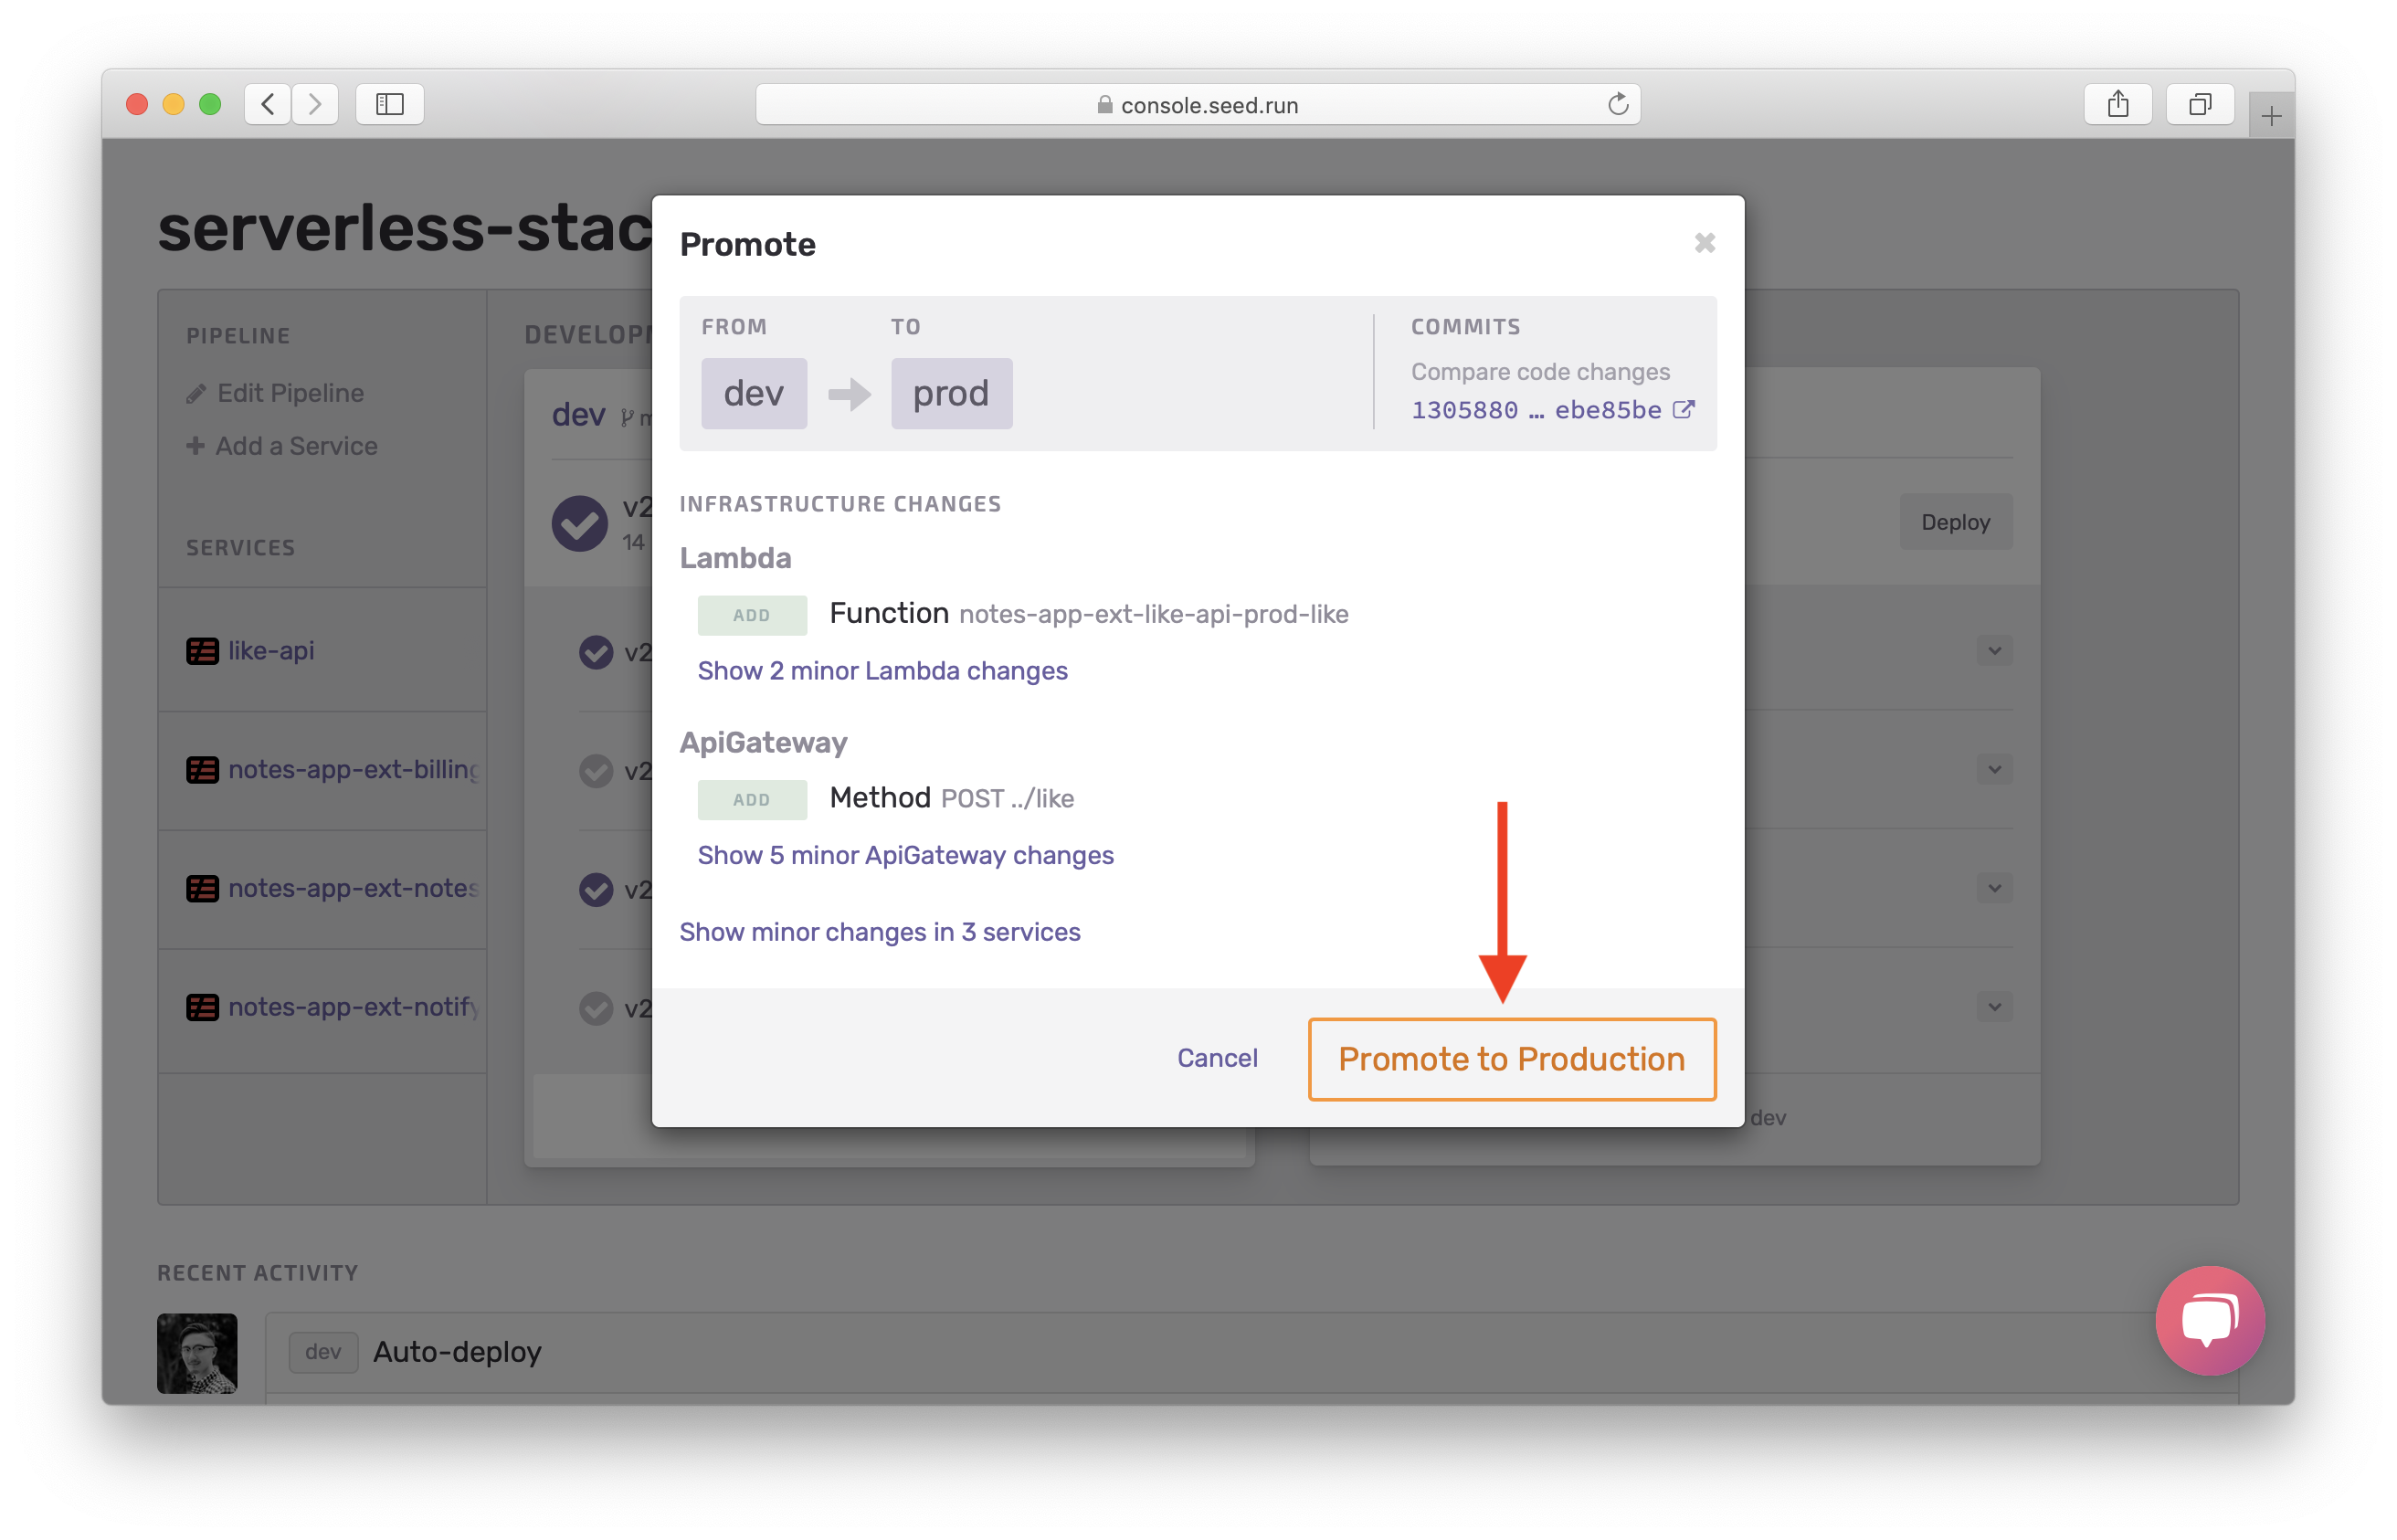Click Safari forward navigation arrow
This screenshot has width=2397, height=1540.
pyautogui.click(x=315, y=104)
